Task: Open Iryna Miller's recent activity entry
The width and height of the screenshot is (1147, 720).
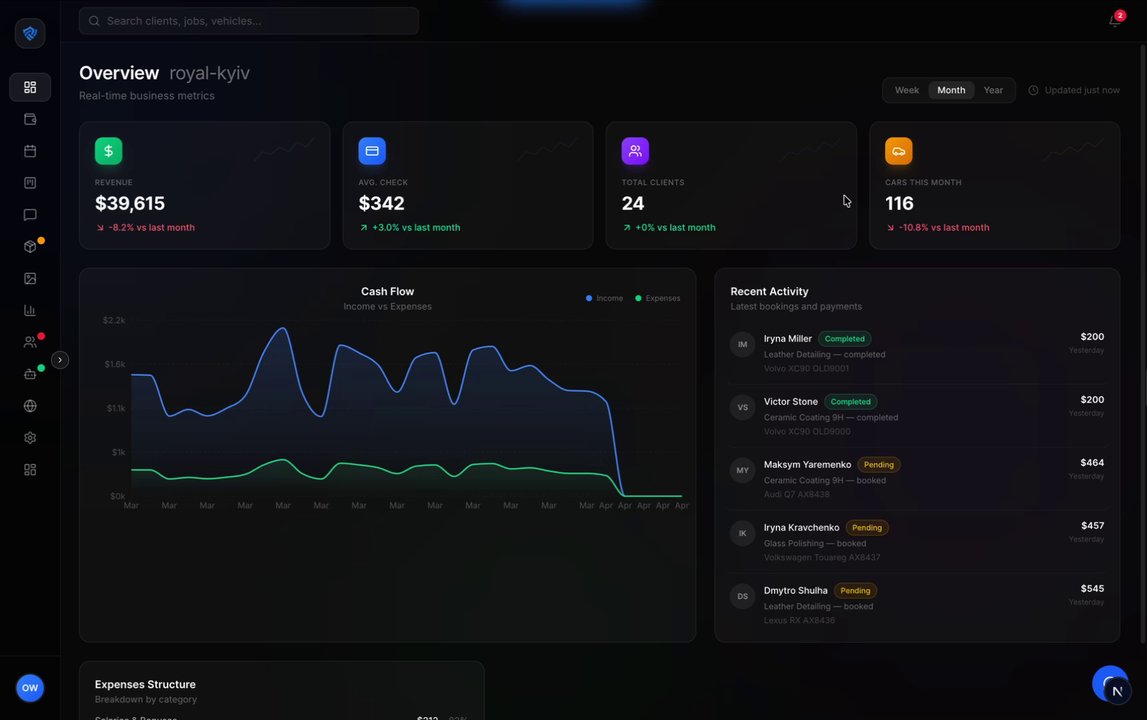Action: (917, 353)
